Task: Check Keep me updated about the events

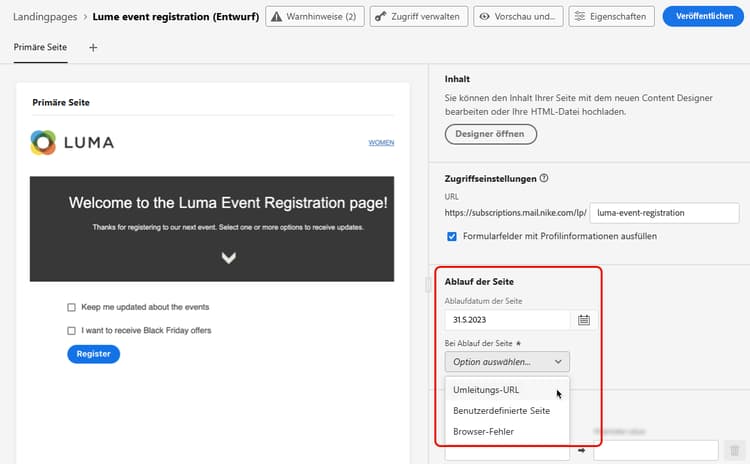Action: tap(71, 307)
